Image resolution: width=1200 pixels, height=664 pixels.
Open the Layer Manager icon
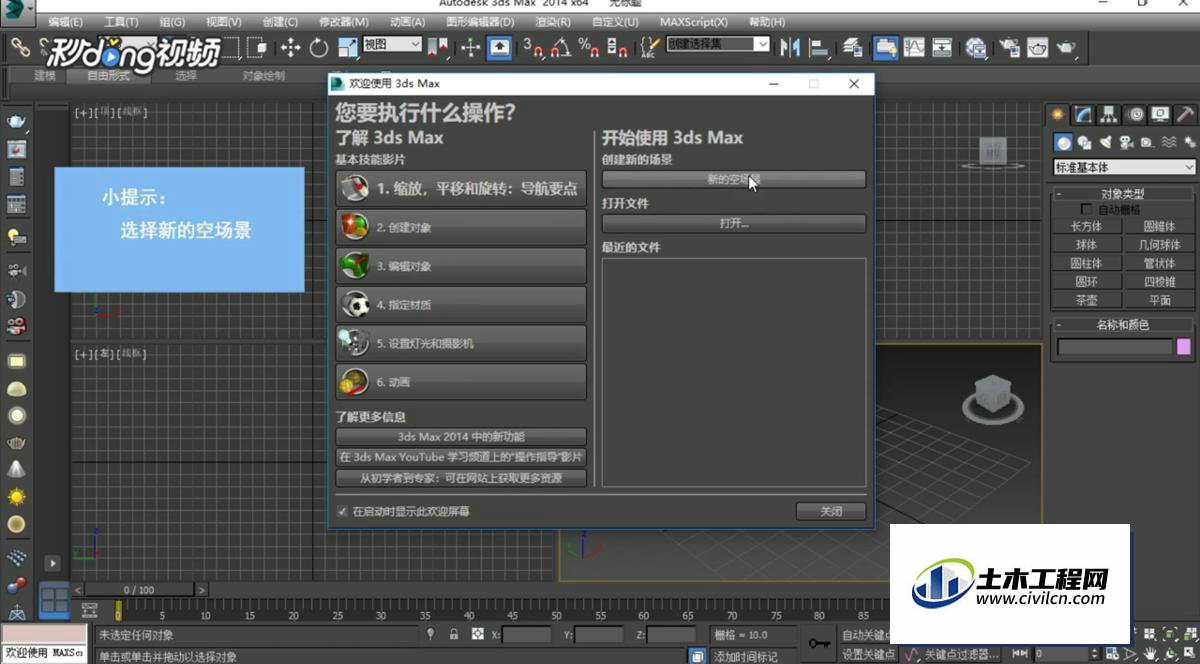(x=853, y=46)
